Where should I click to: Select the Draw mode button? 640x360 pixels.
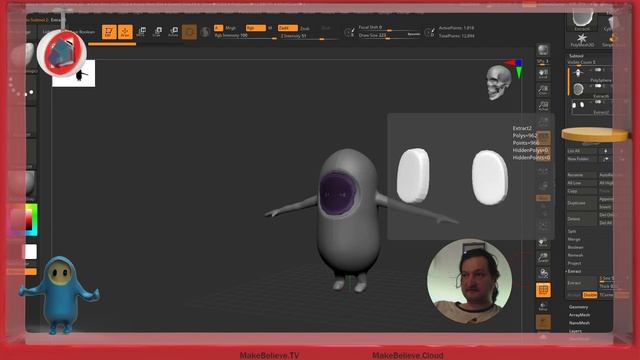tap(125, 32)
